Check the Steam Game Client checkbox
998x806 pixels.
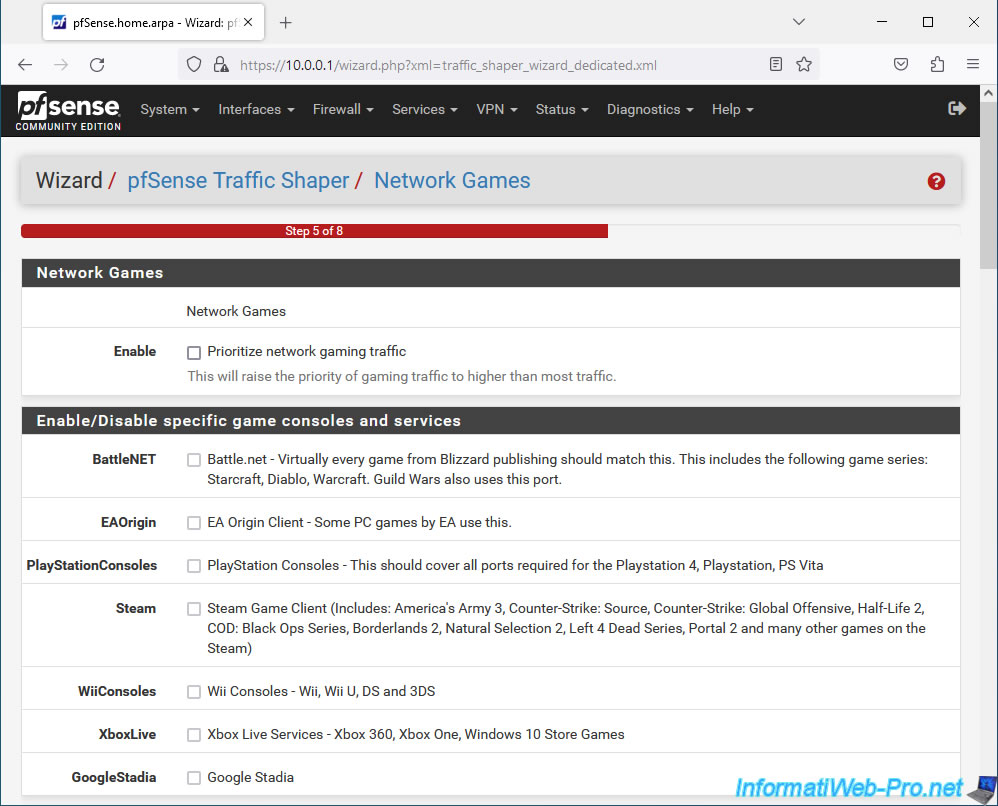[194, 609]
